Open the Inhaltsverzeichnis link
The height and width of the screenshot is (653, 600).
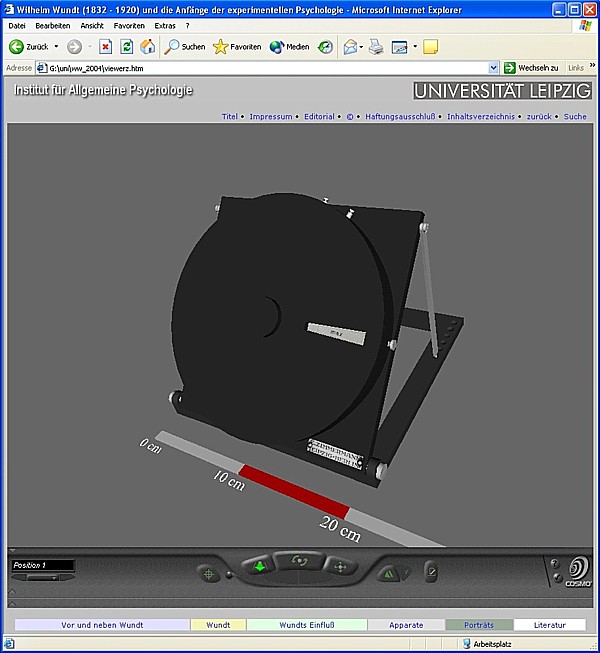(481, 117)
